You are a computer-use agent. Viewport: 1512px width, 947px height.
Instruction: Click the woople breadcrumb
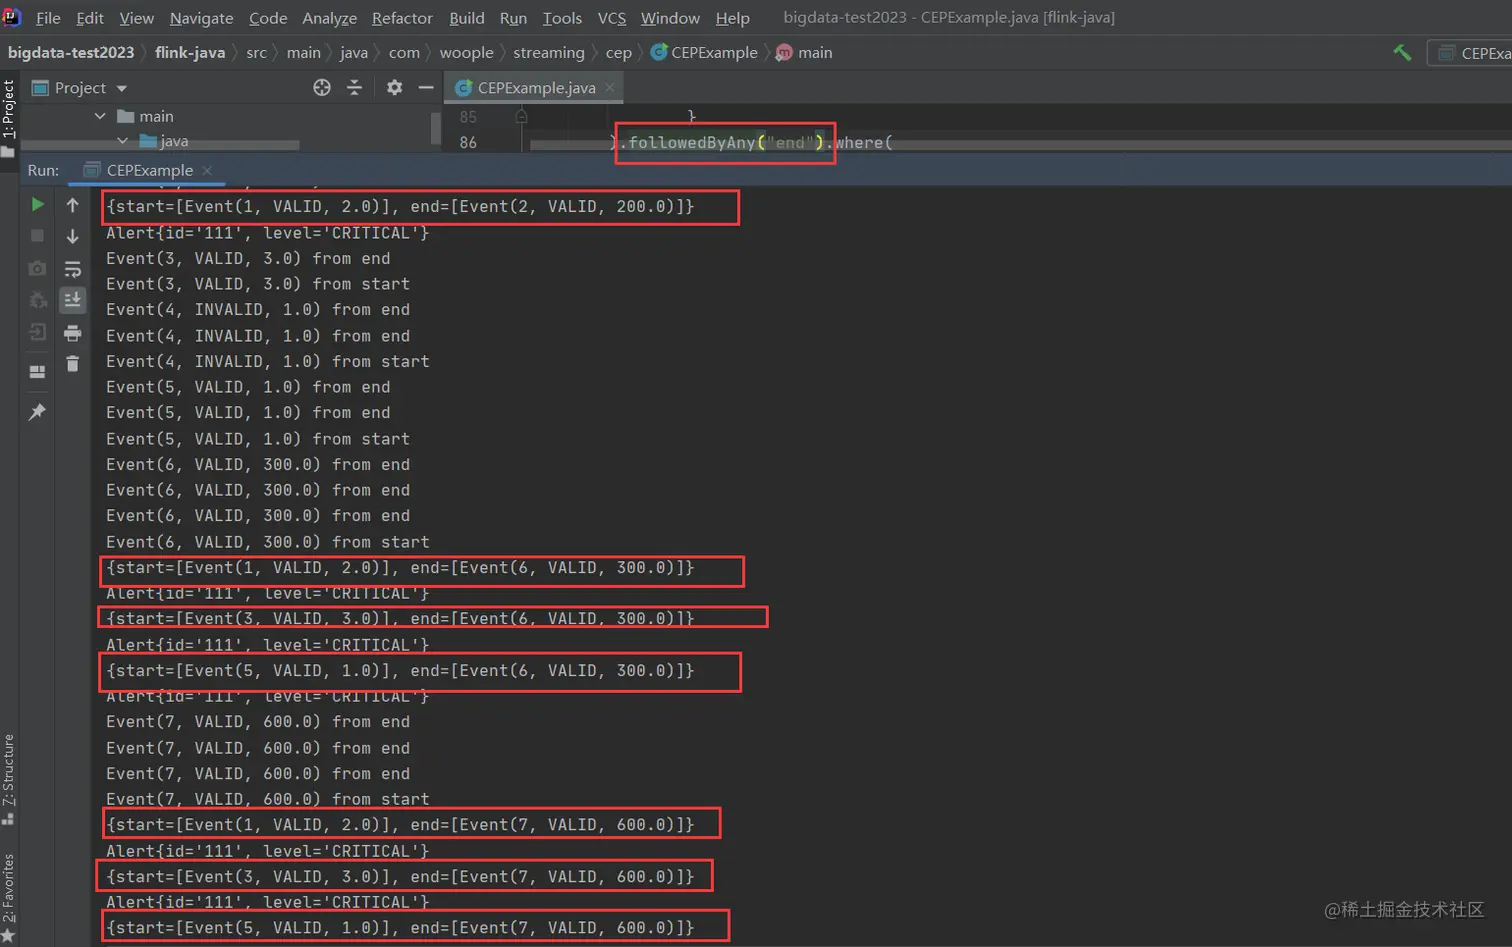click(x=466, y=52)
